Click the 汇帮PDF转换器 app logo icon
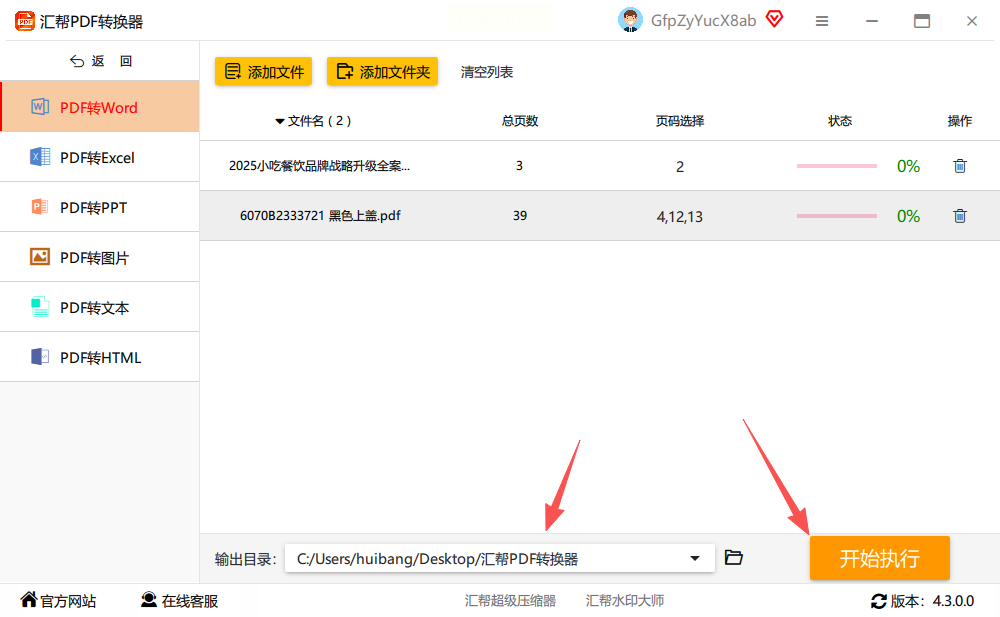Image resolution: width=1000 pixels, height=617 pixels. tap(25, 21)
